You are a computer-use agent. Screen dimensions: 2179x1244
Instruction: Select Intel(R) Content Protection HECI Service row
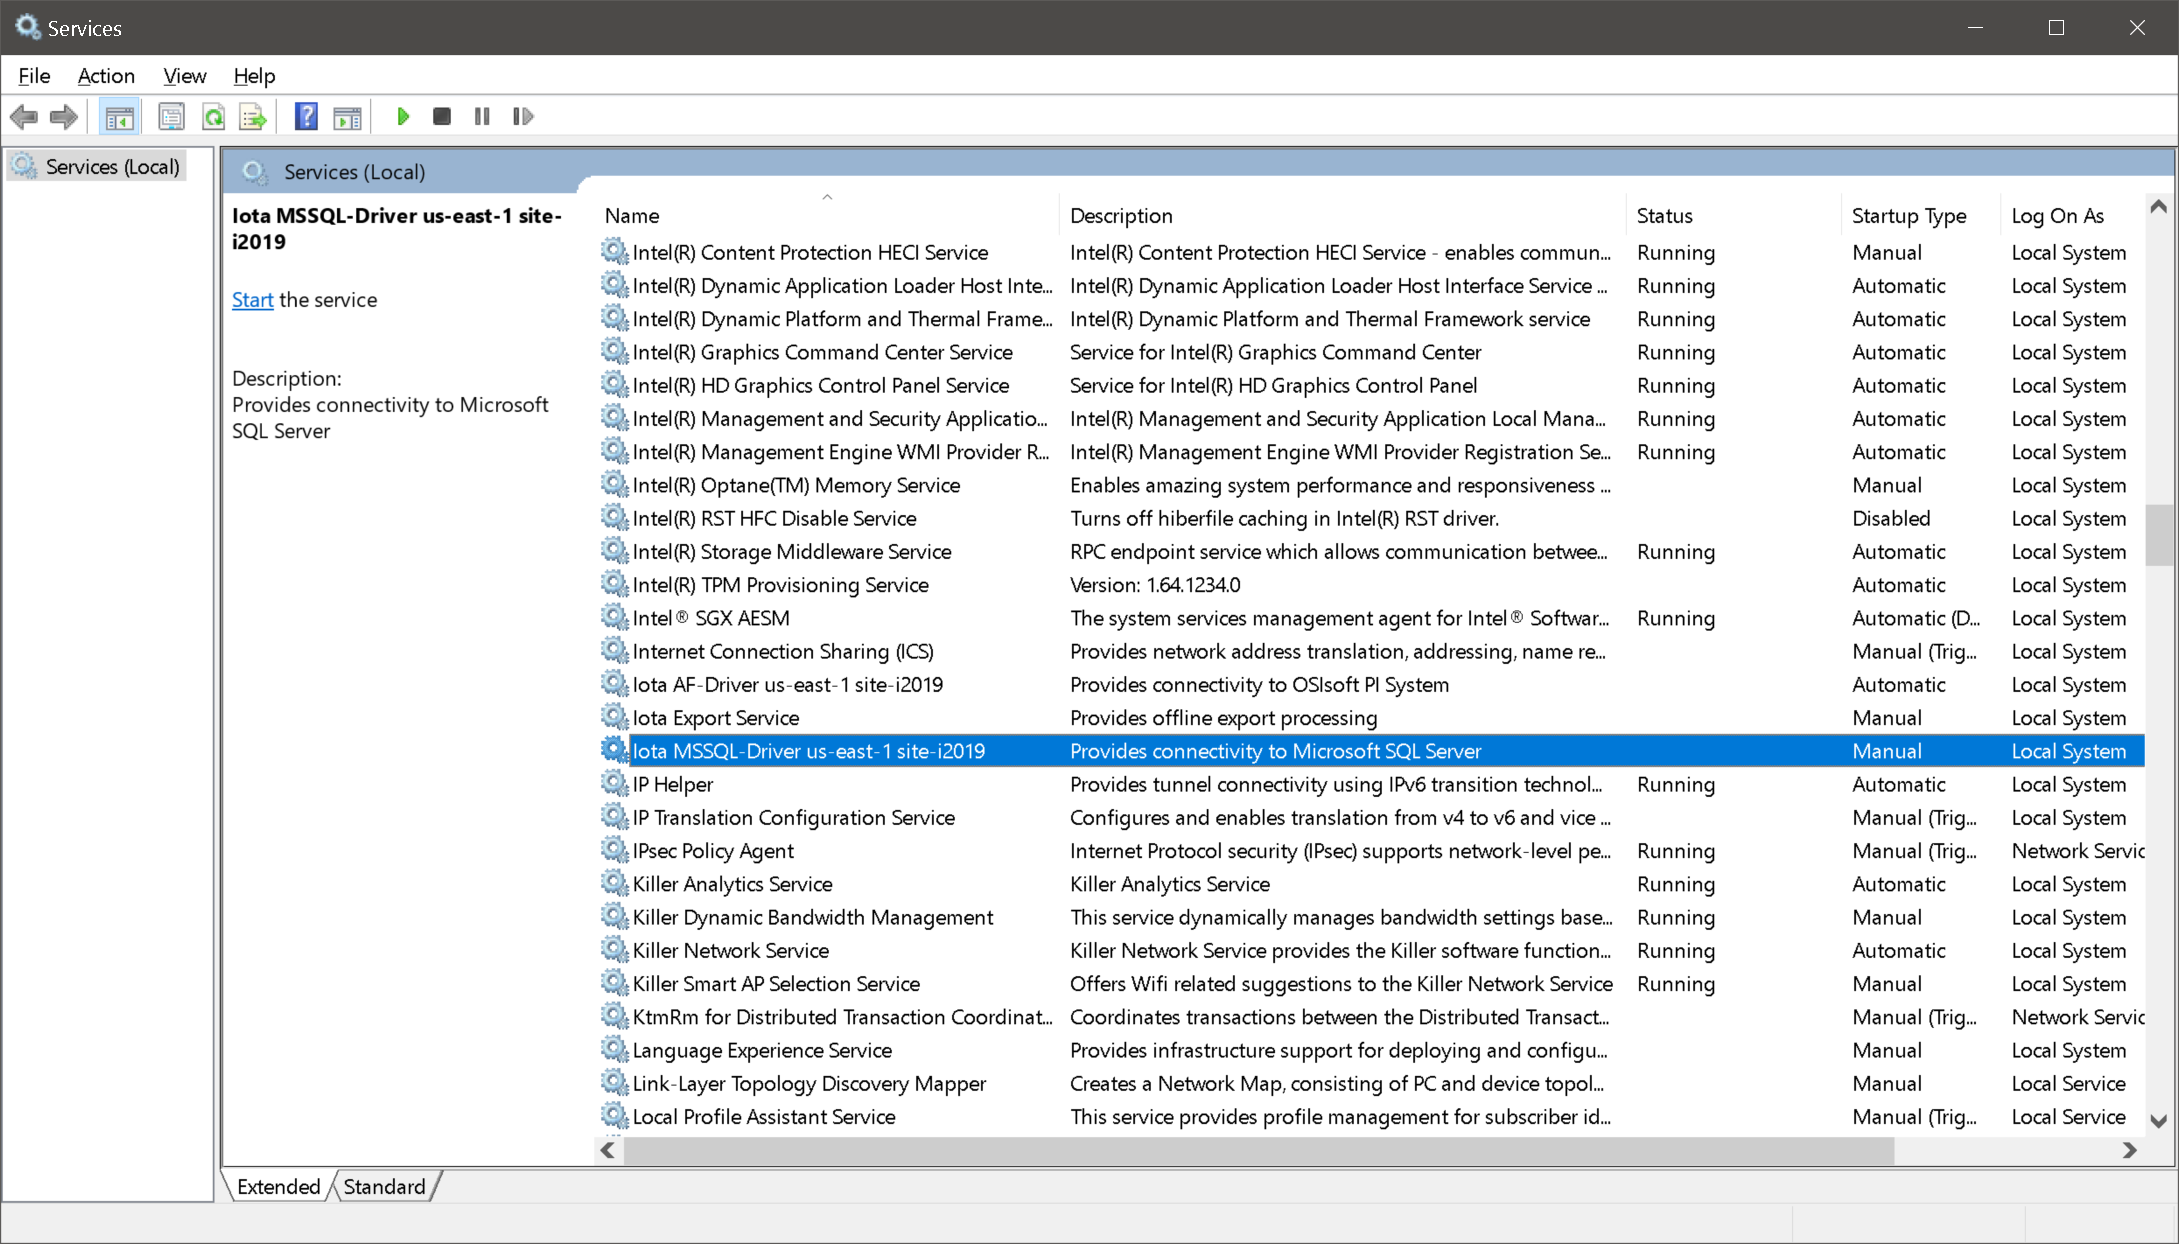1371,252
